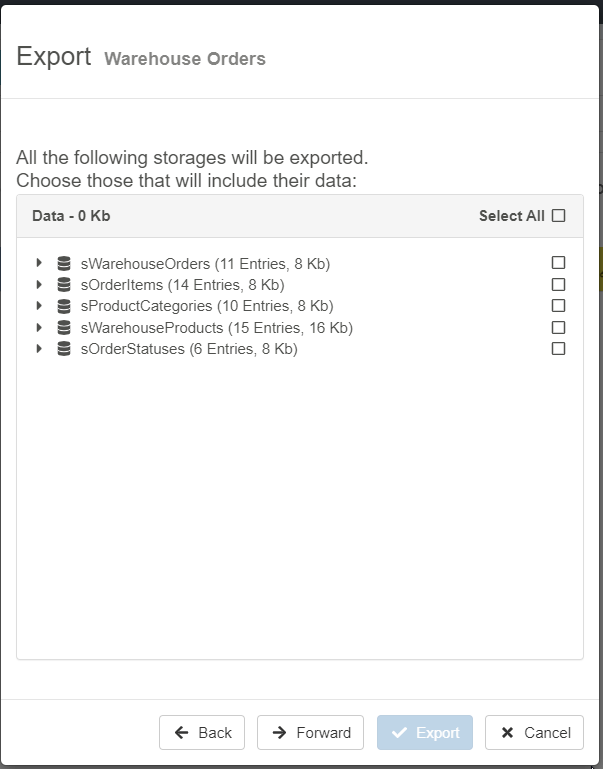603x769 pixels.
Task: Click the sOrderStatuses database icon
Action: pos(64,349)
